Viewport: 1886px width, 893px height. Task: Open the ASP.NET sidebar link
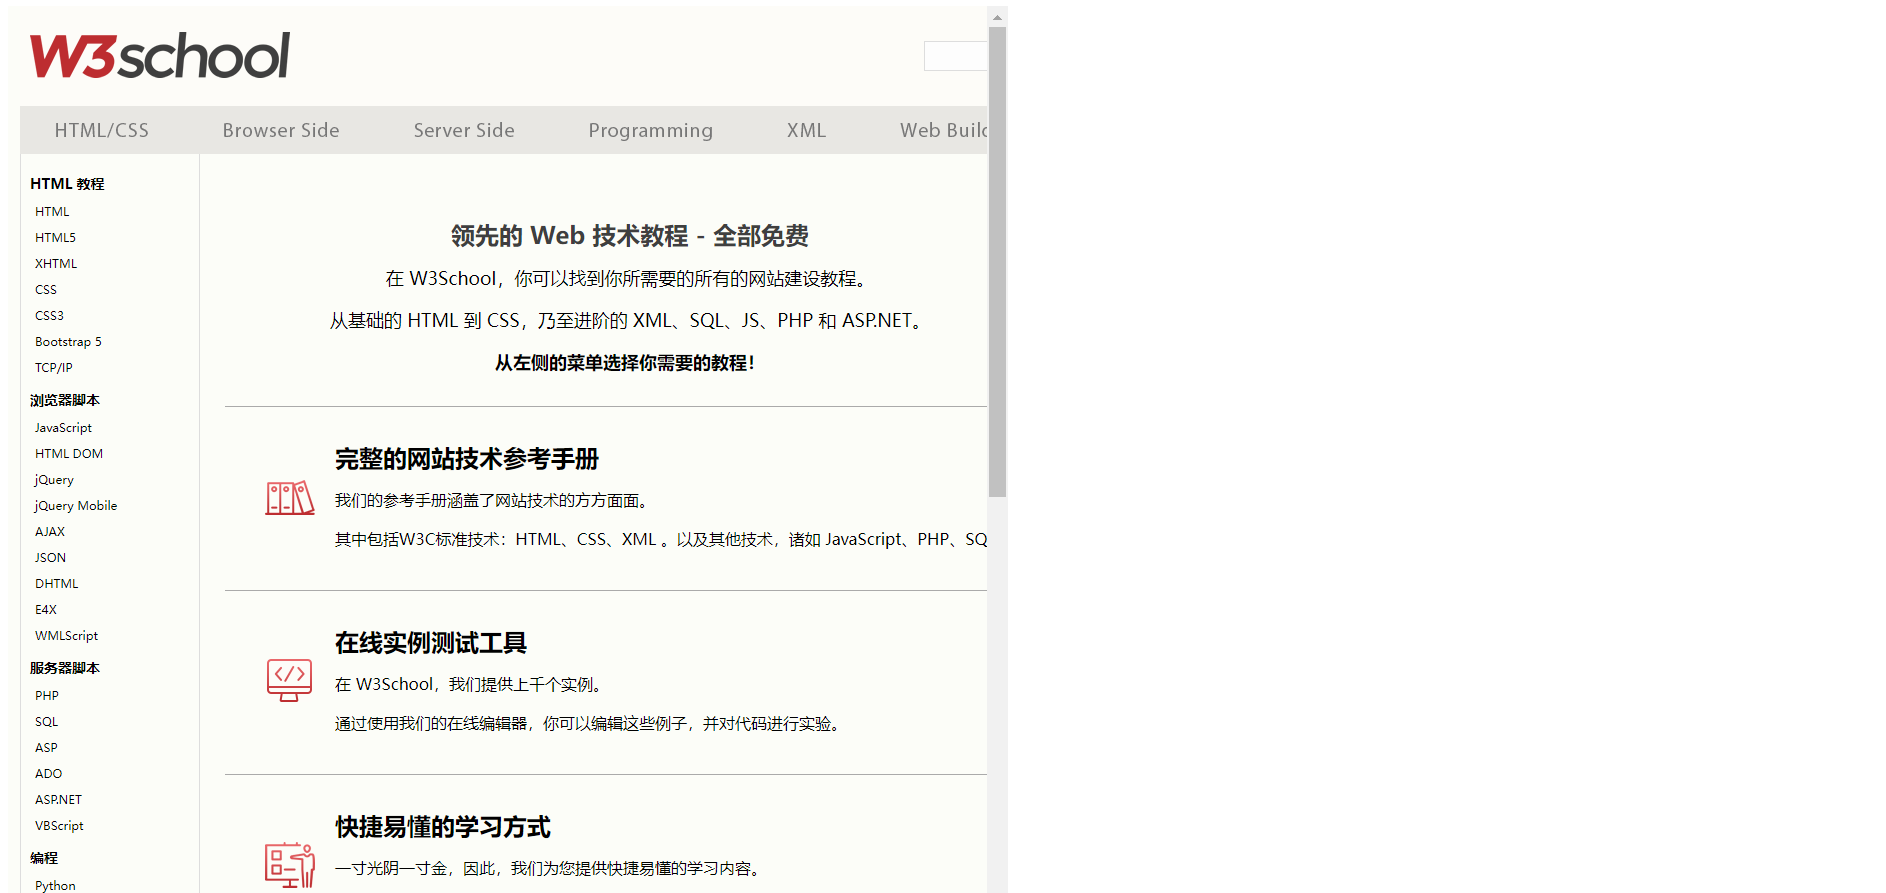click(x=59, y=800)
